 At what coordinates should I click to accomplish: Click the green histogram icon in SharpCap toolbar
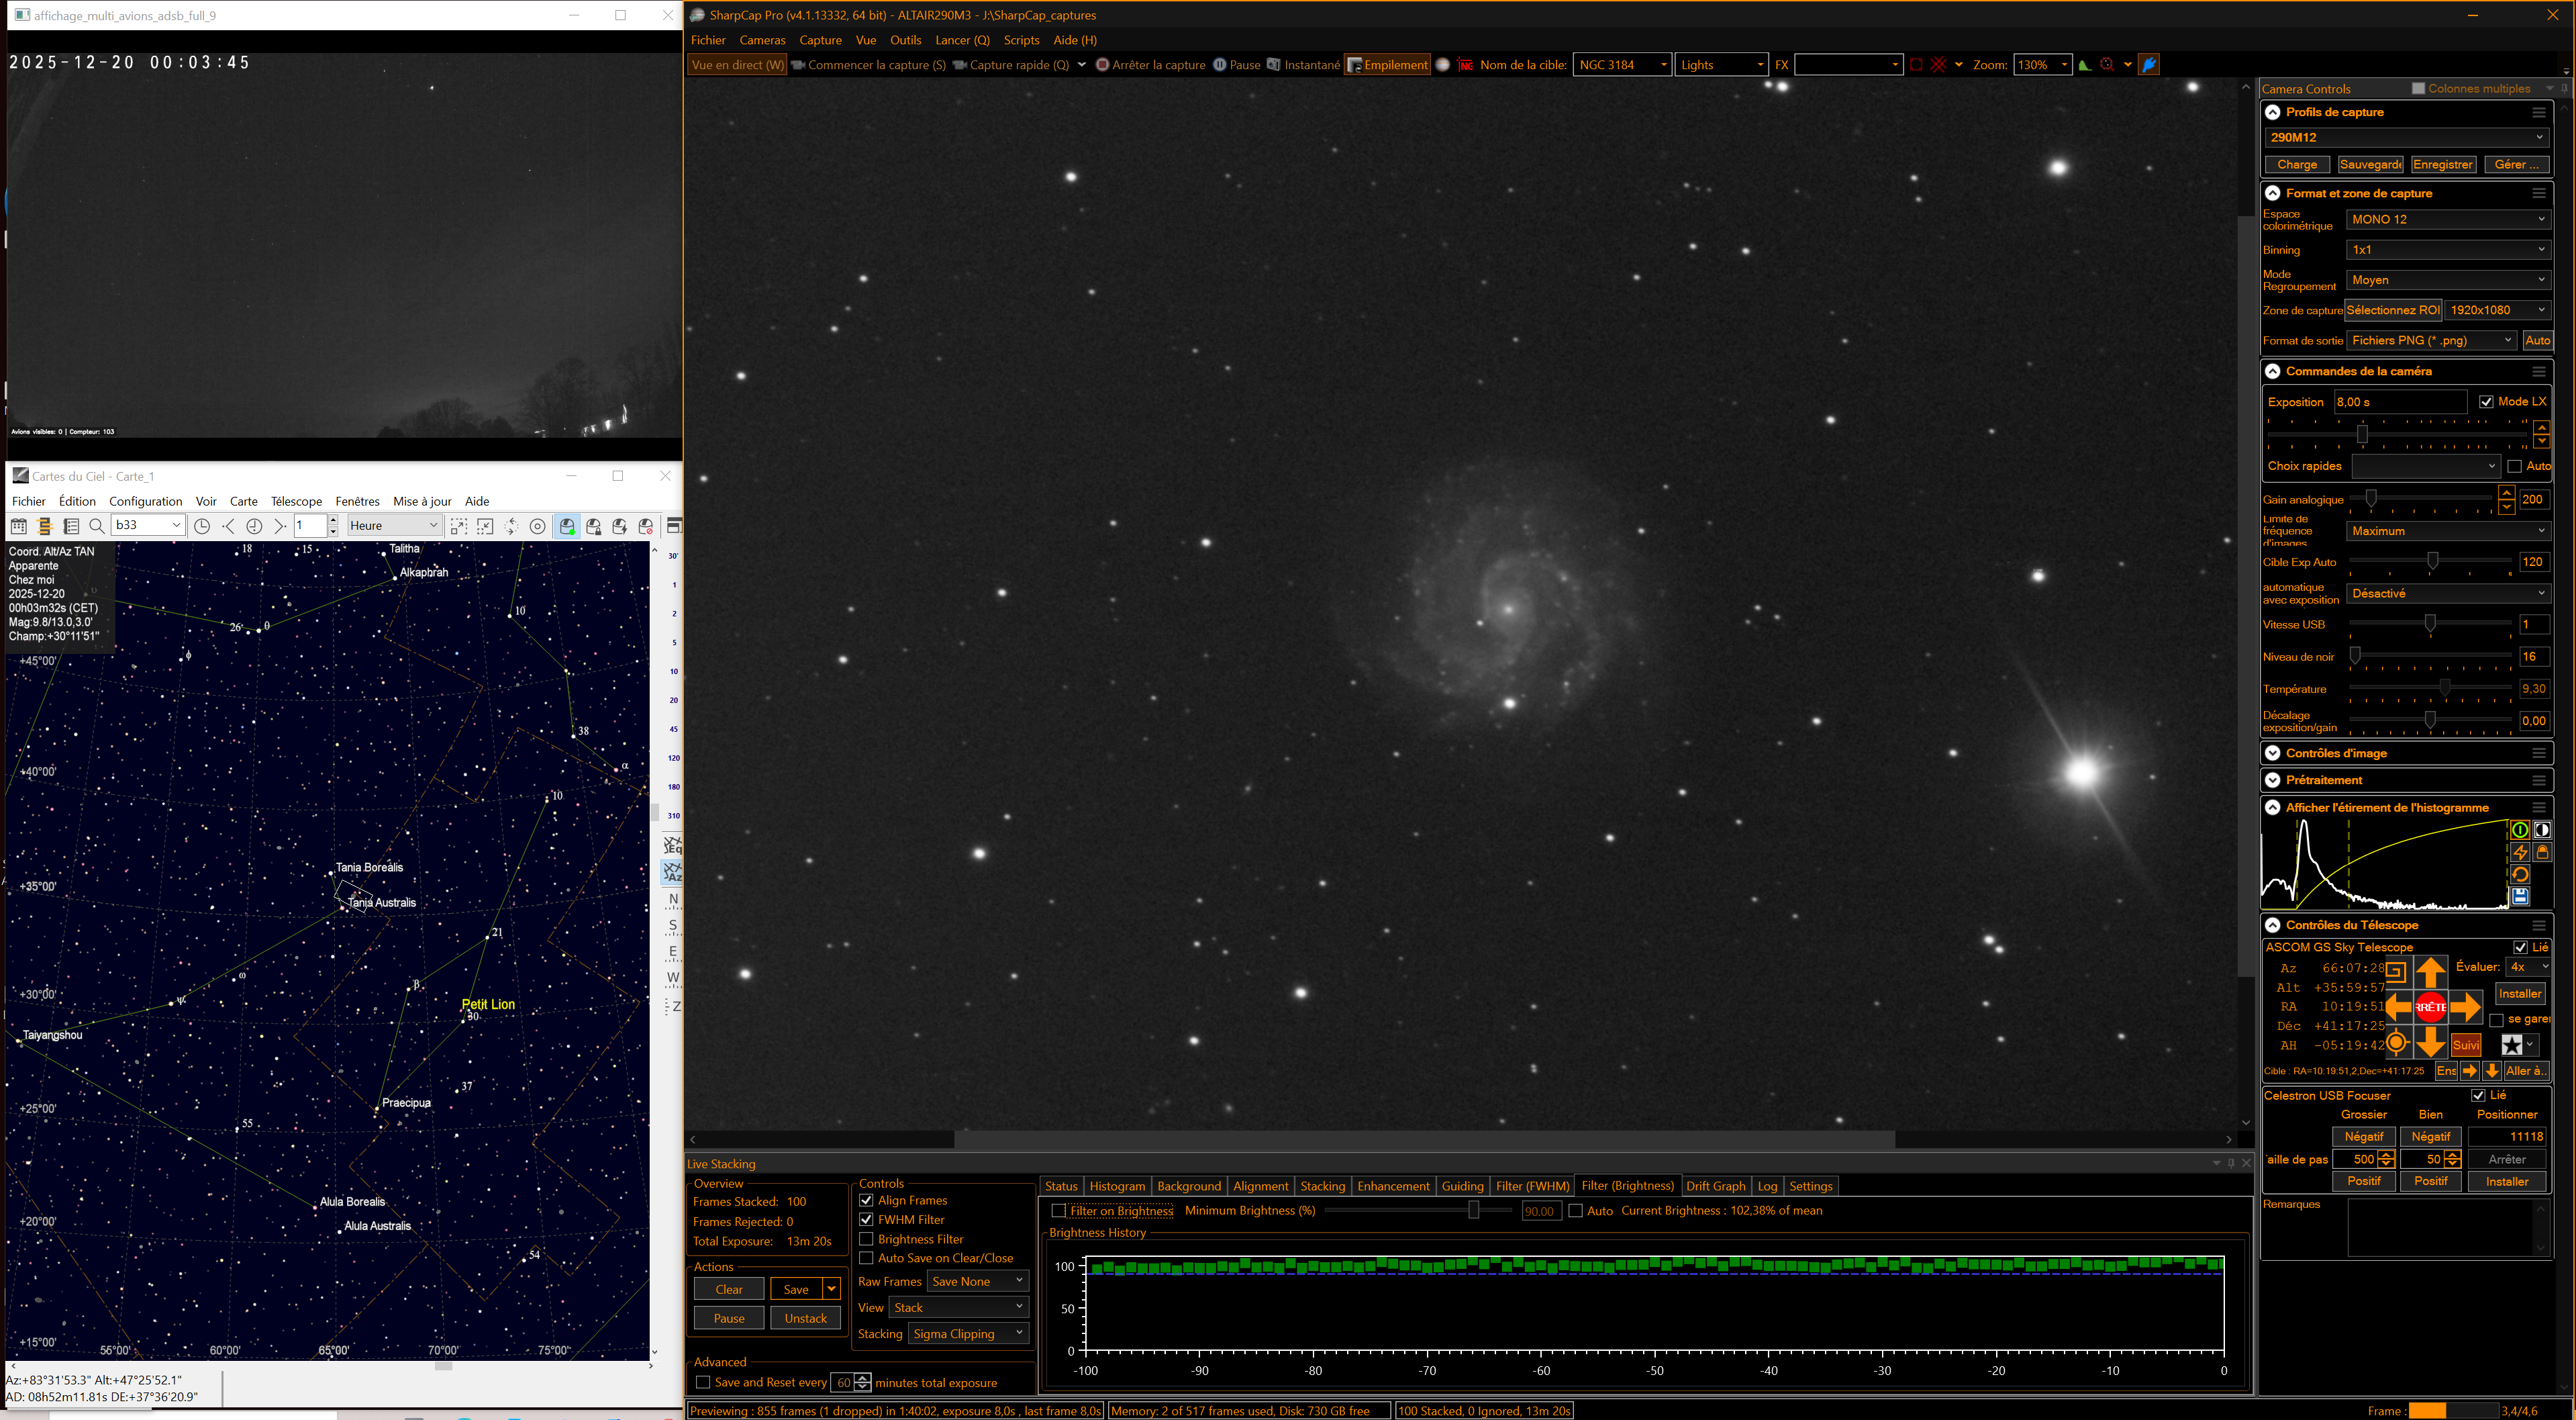click(2085, 65)
